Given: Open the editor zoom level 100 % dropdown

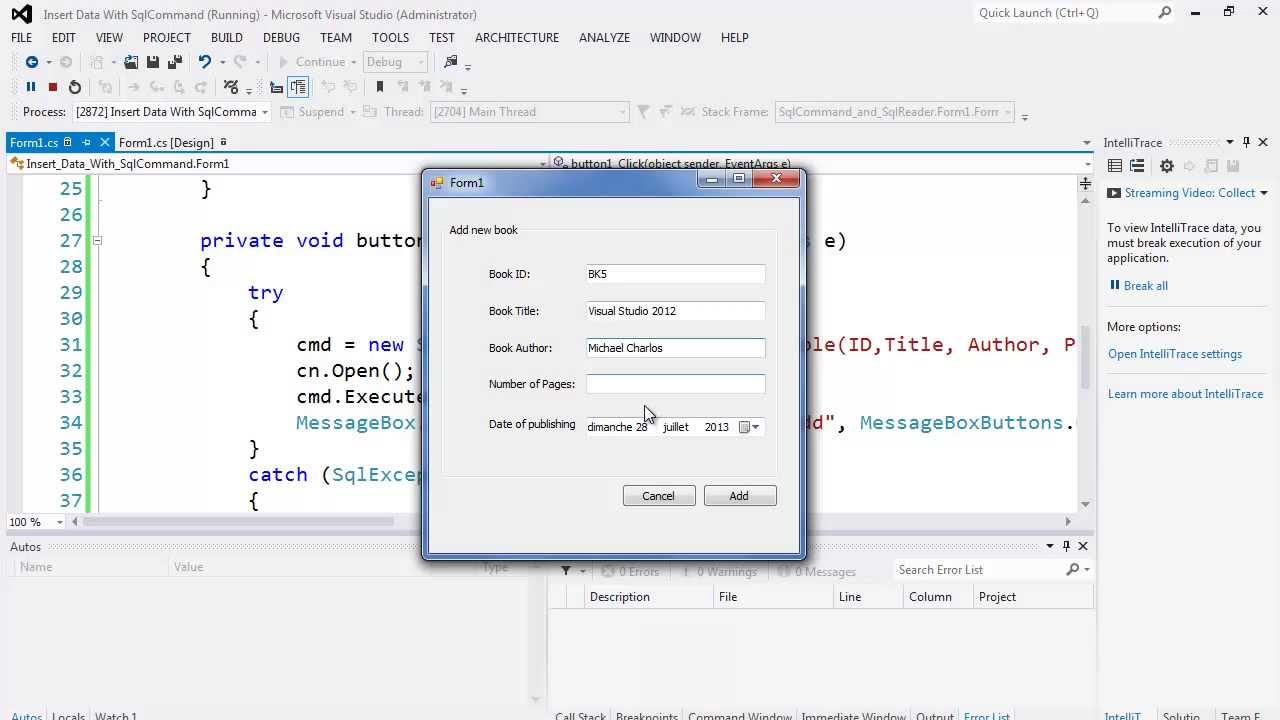Looking at the screenshot, I should [60, 521].
